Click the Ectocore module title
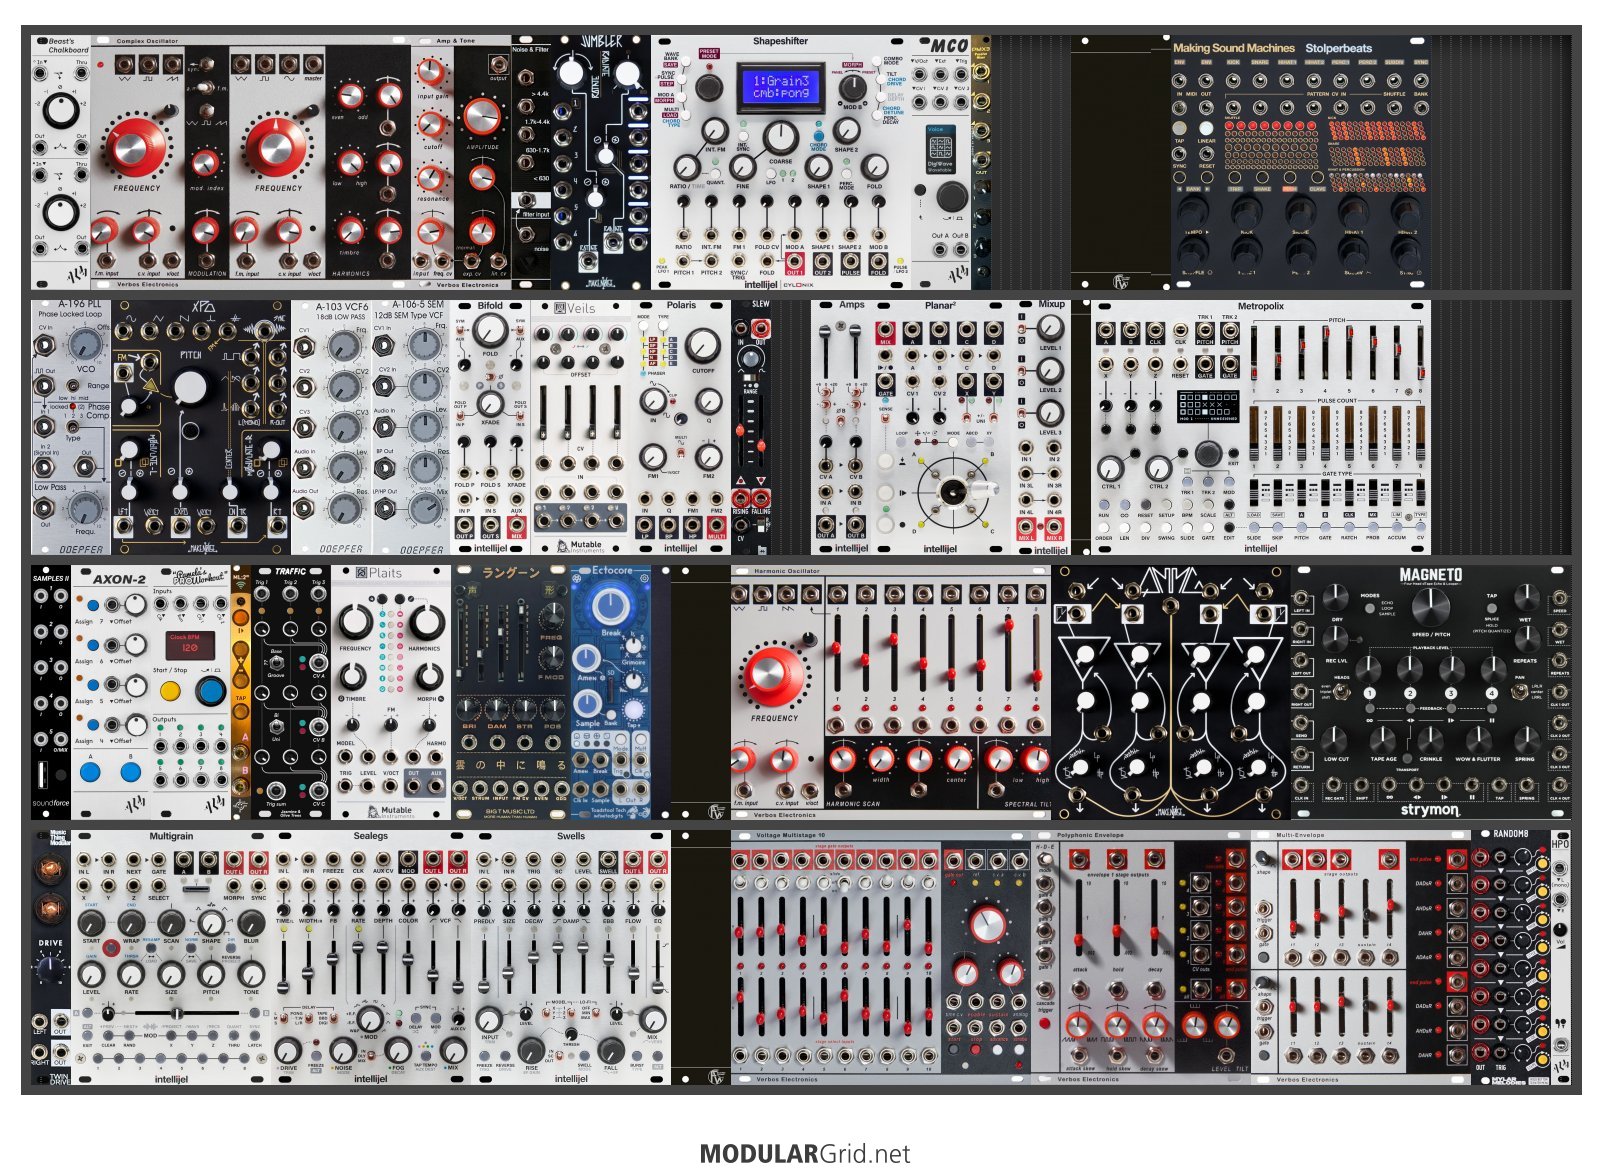Screen dimensions: 1612x1175 tap(612, 571)
